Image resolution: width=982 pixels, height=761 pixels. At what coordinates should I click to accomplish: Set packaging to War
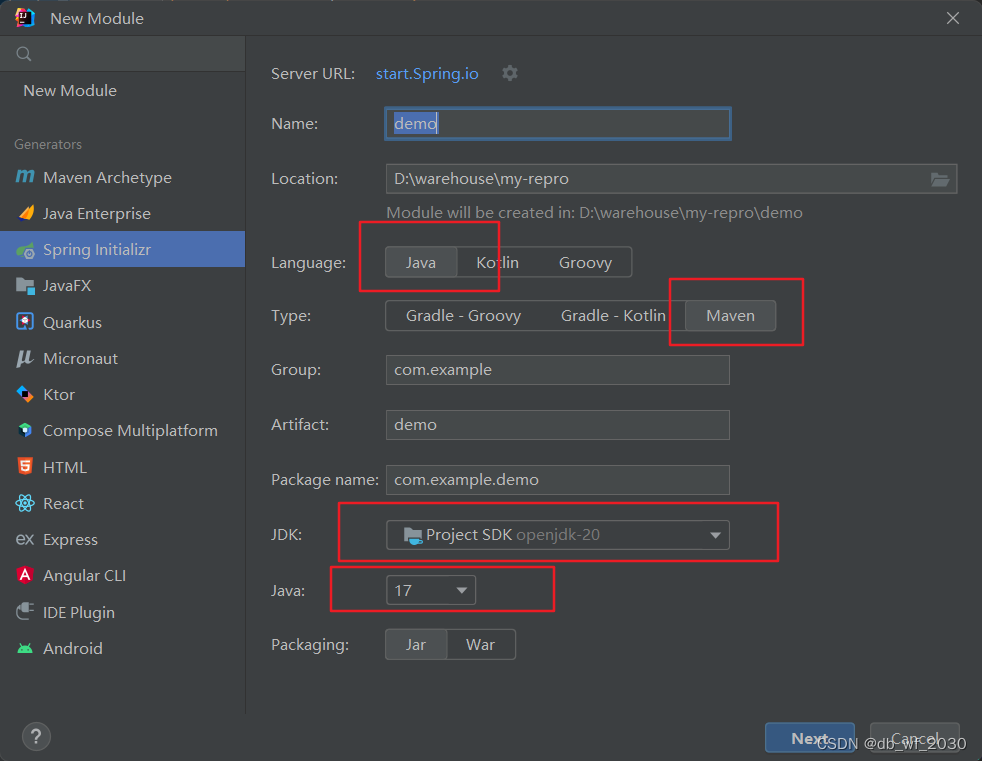480,645
